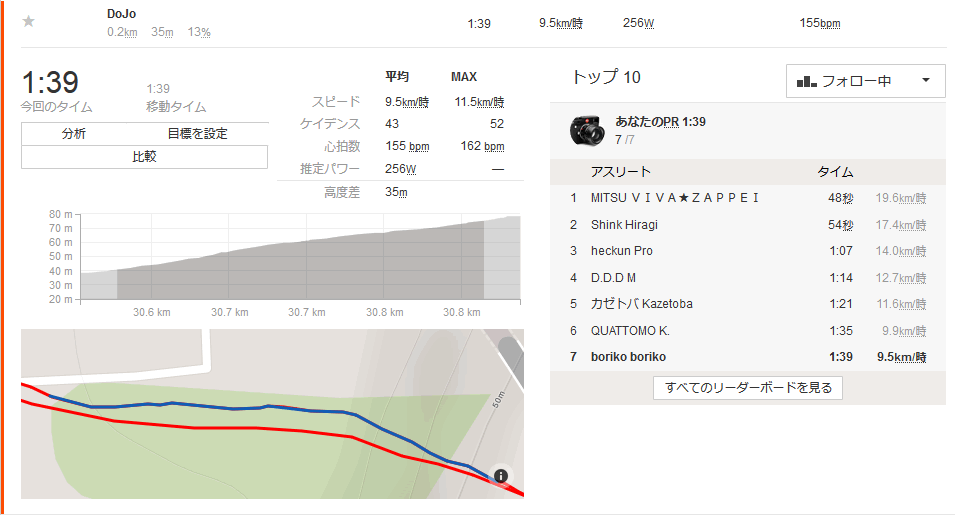
Task: Click the 比較 button
Action: coord(144,156)
